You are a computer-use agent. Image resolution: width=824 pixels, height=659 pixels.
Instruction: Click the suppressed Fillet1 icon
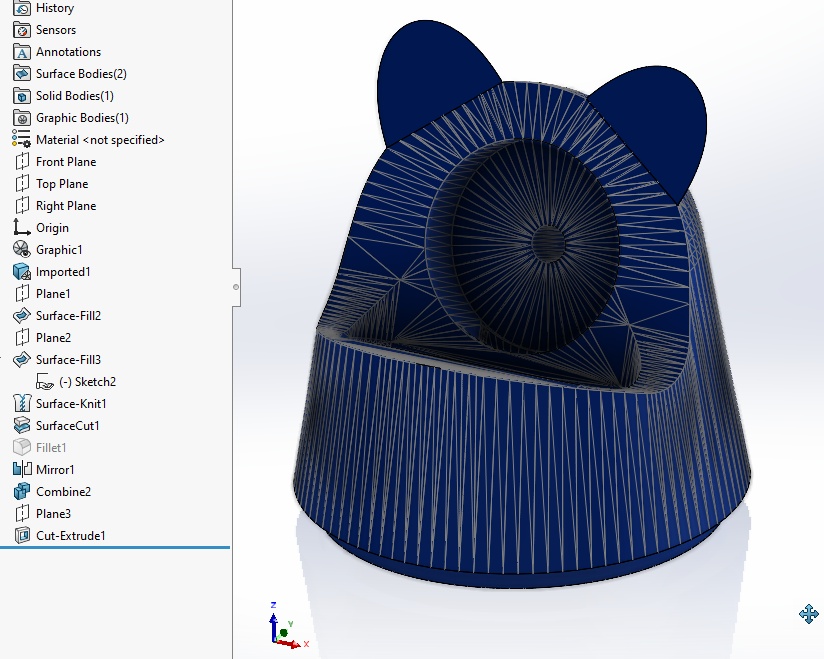[22, 448]
